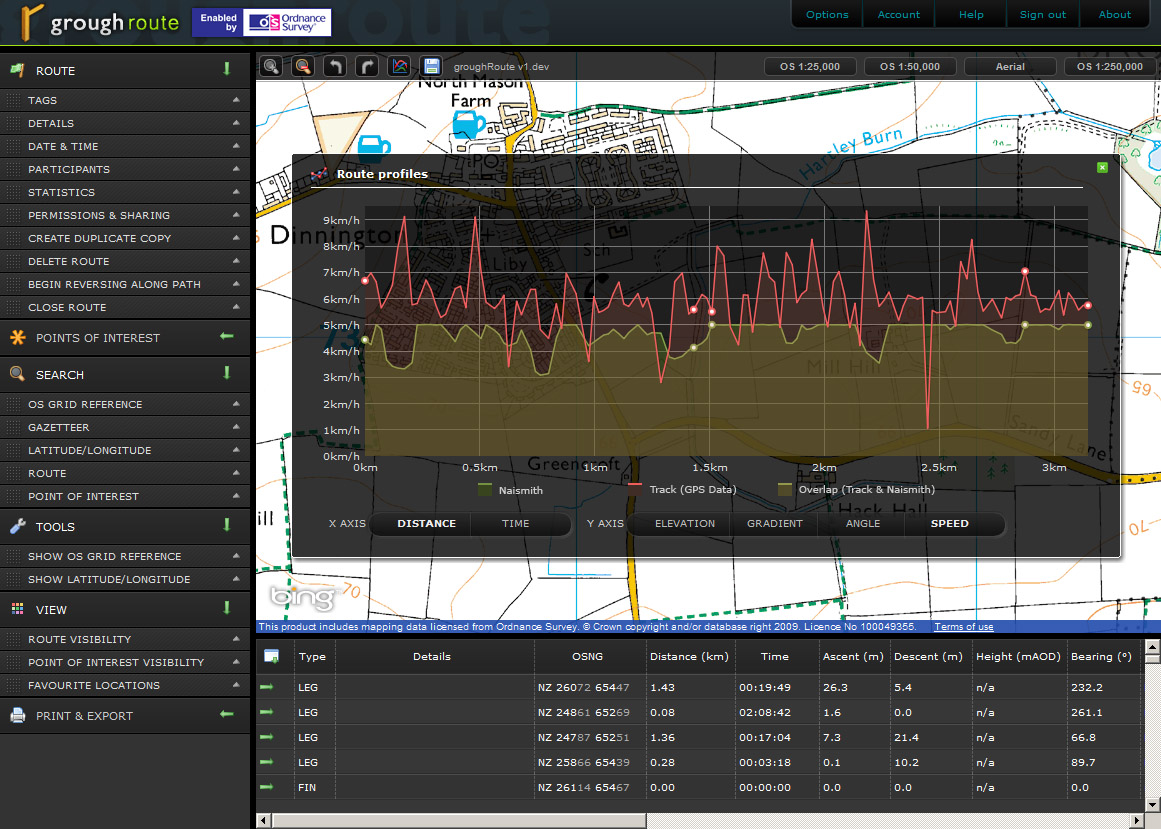Image resolution: width=1161 pixels, height=829 pixels.
Task: Switch X axis to Time
Action: click(516, 524)
